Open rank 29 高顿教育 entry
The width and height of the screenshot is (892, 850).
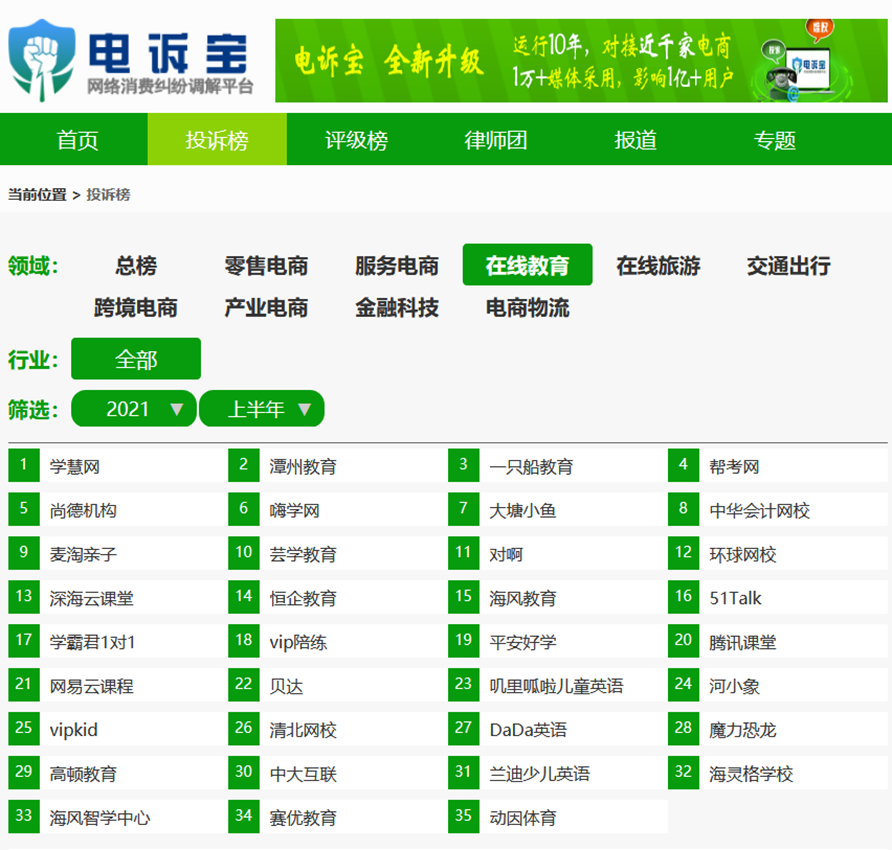[x=118, y=772]
